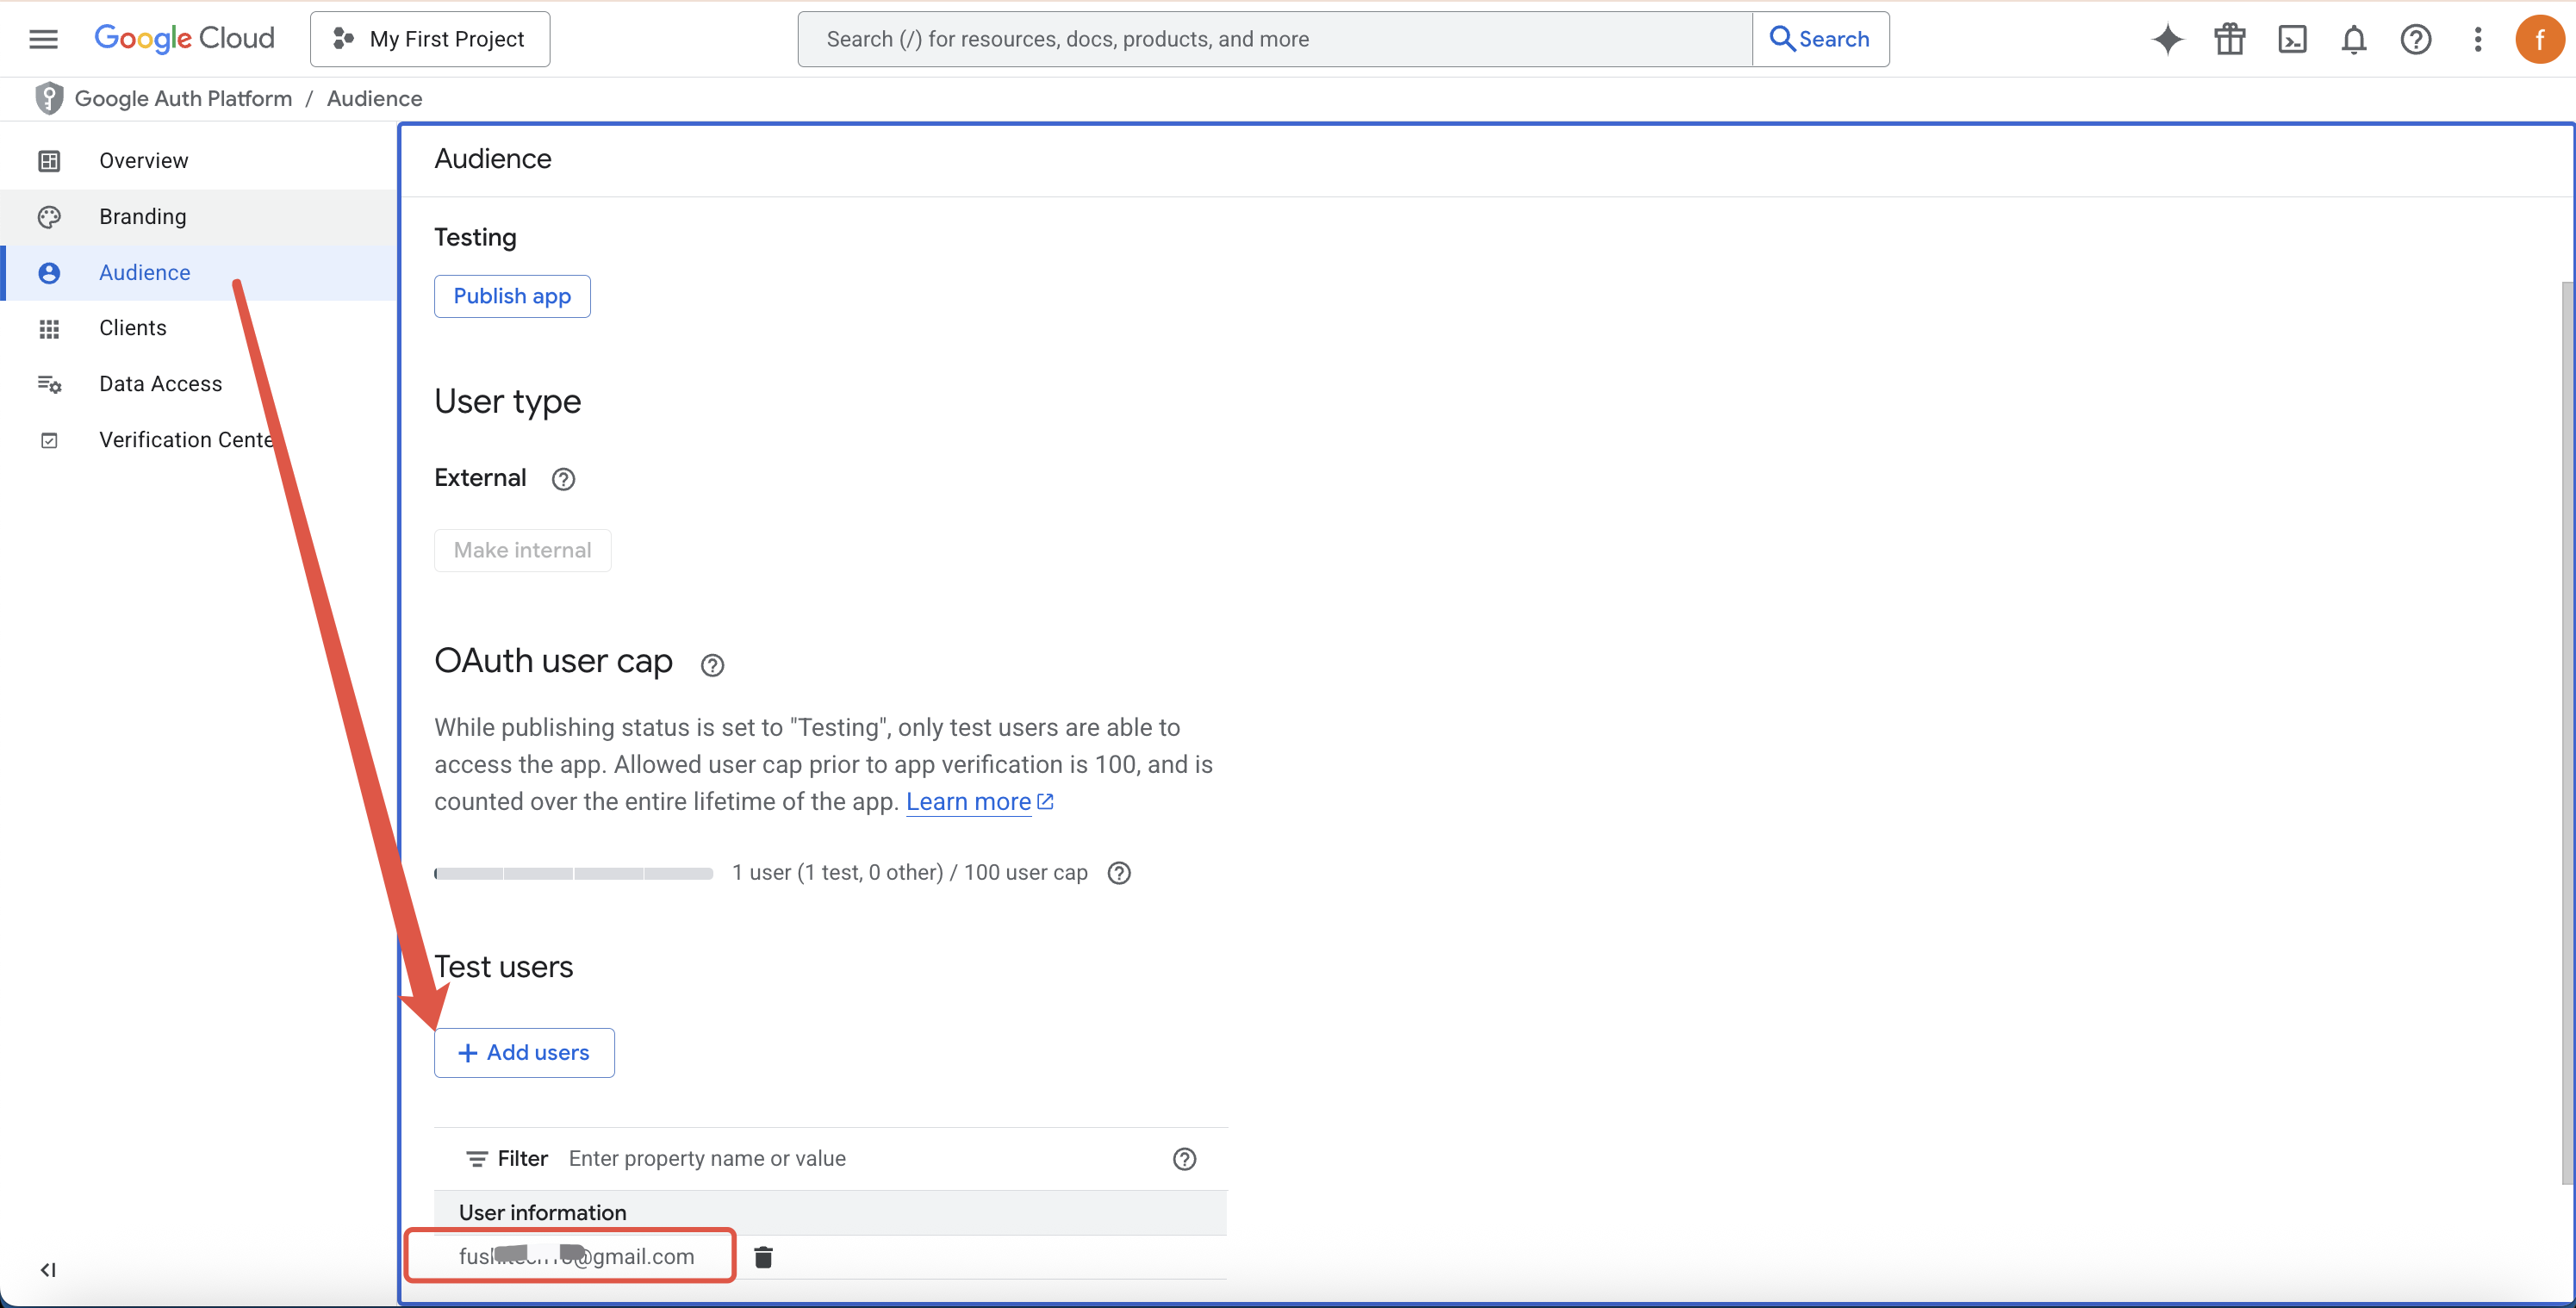Image resolution: width=2576 pixels, height=1308 pixels.
Task: Open the My First Project picker
Action: (x=430, y=39)
